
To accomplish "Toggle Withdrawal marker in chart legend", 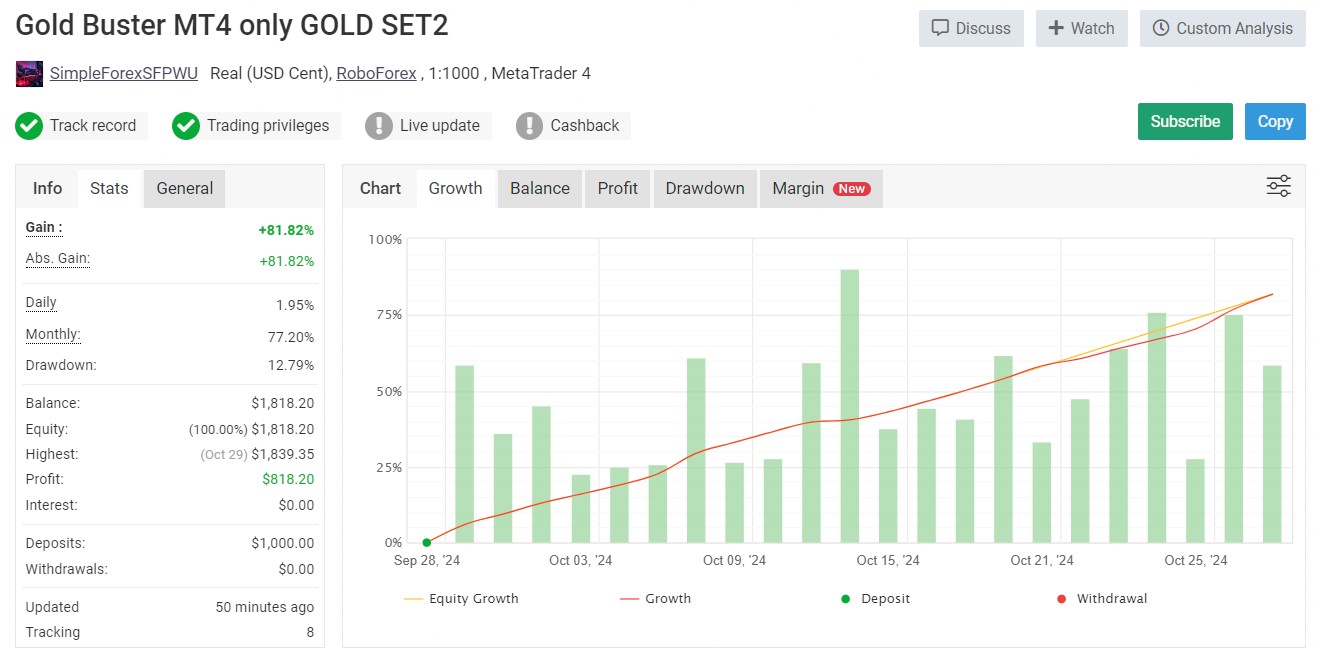I will coord(1102,599).
